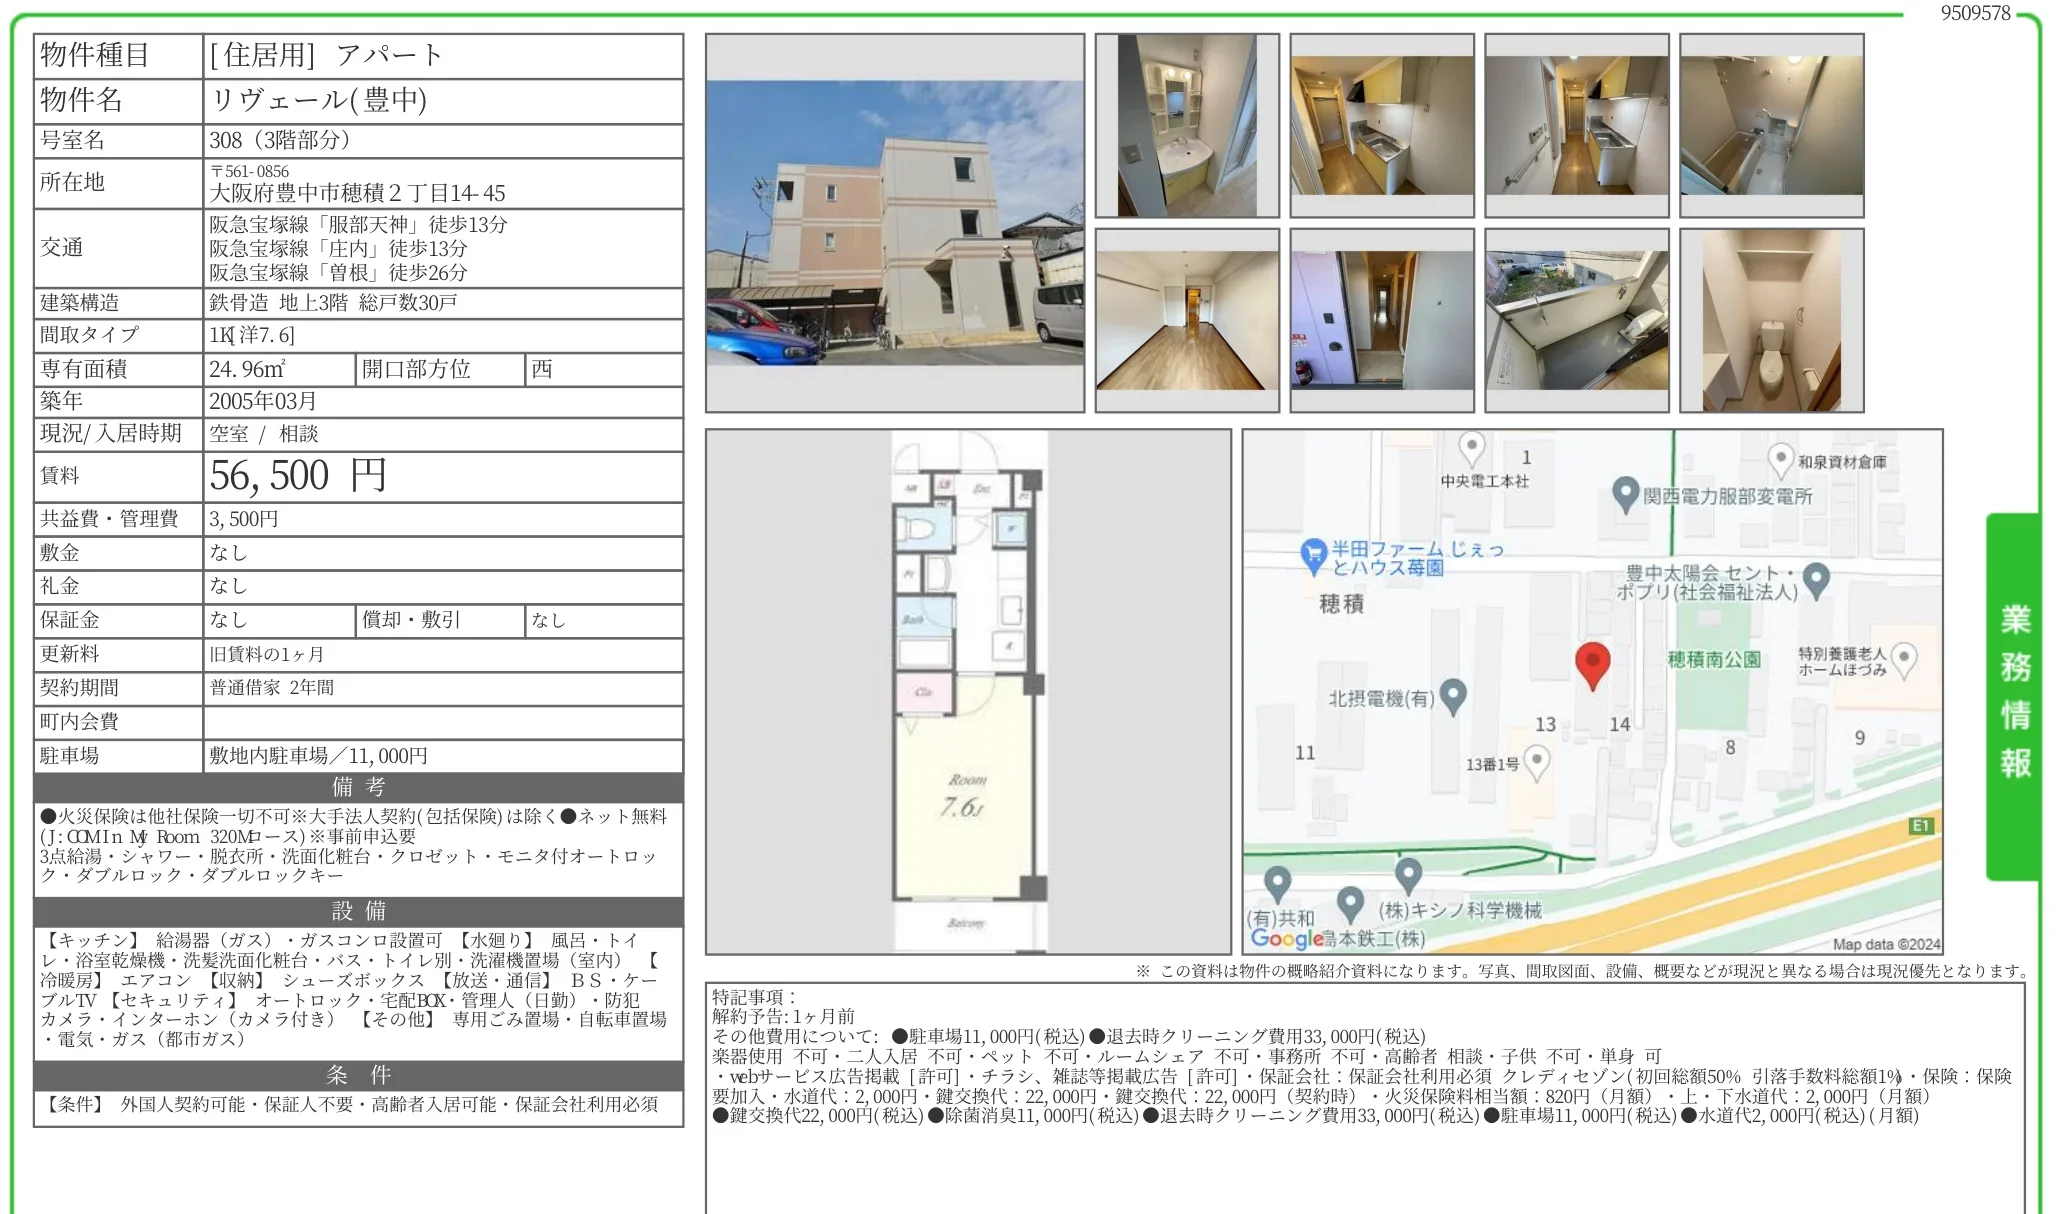Click status value 空室 / 相談
This screenshot has height=1214, width=2056.
click(264, 434)
